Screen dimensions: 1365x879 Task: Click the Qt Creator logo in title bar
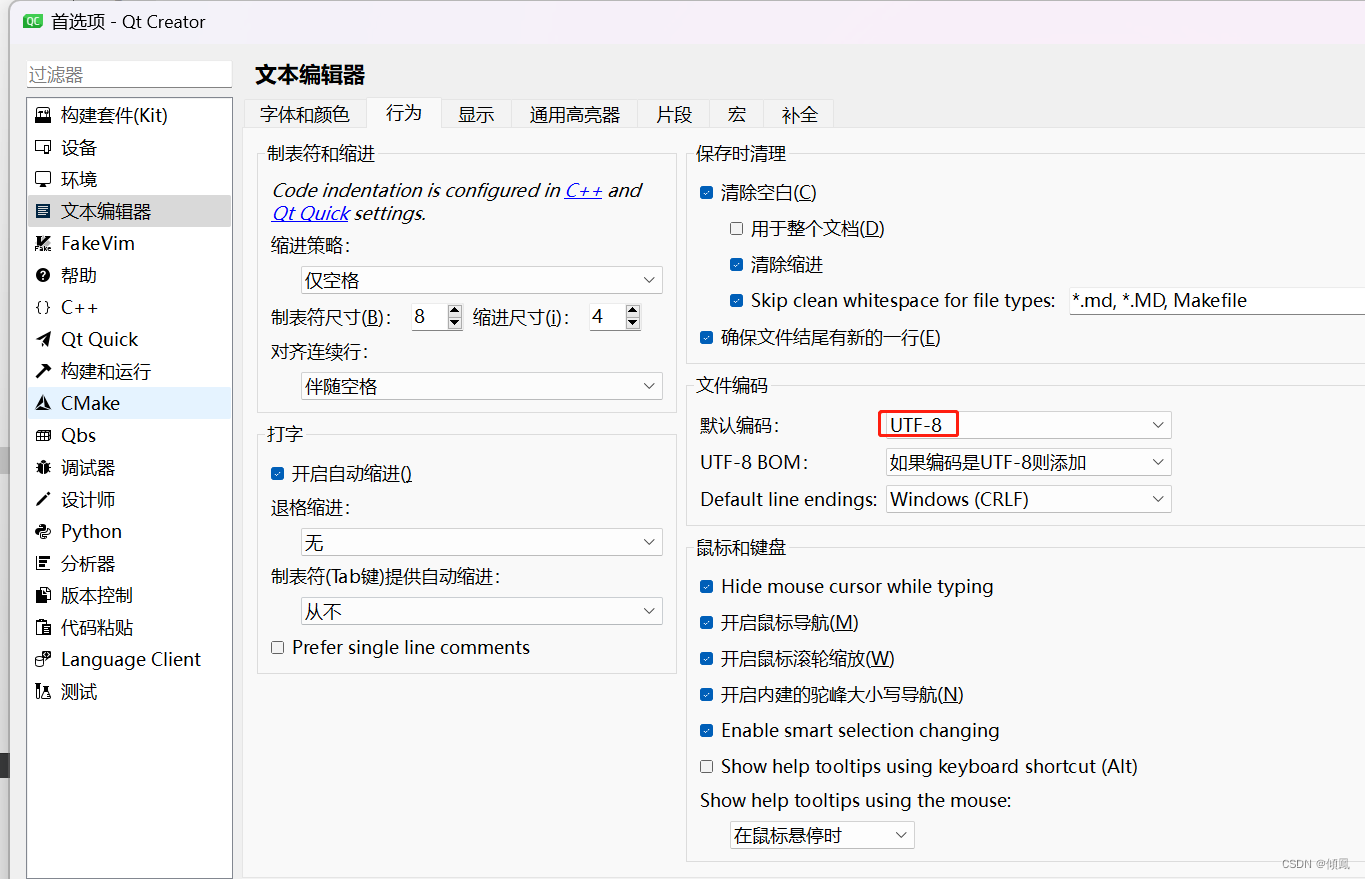click(x=31, y=21)
